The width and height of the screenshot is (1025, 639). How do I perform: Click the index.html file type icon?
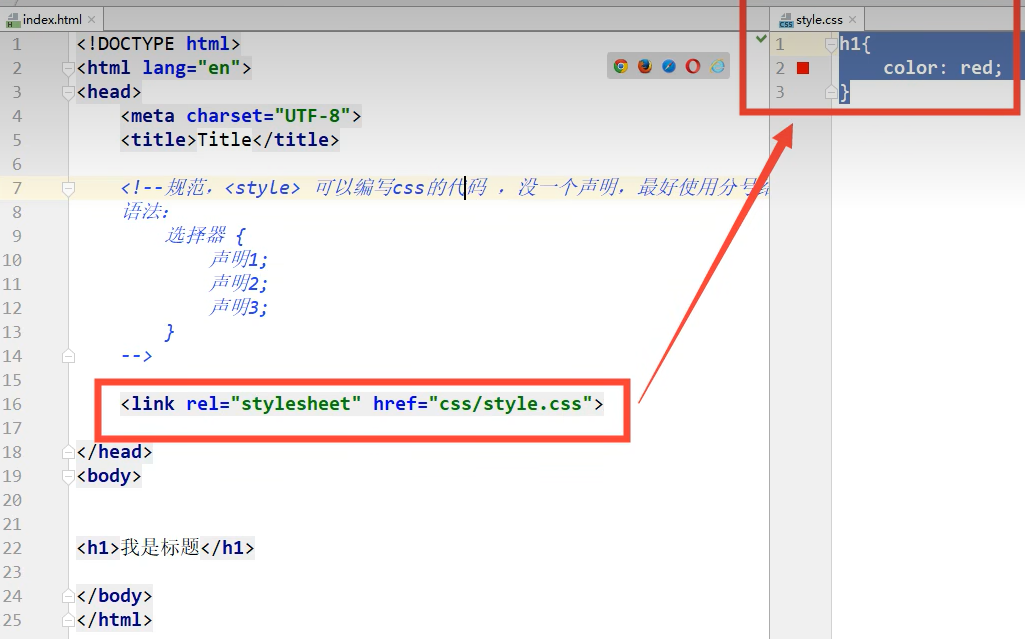[13, 20]
